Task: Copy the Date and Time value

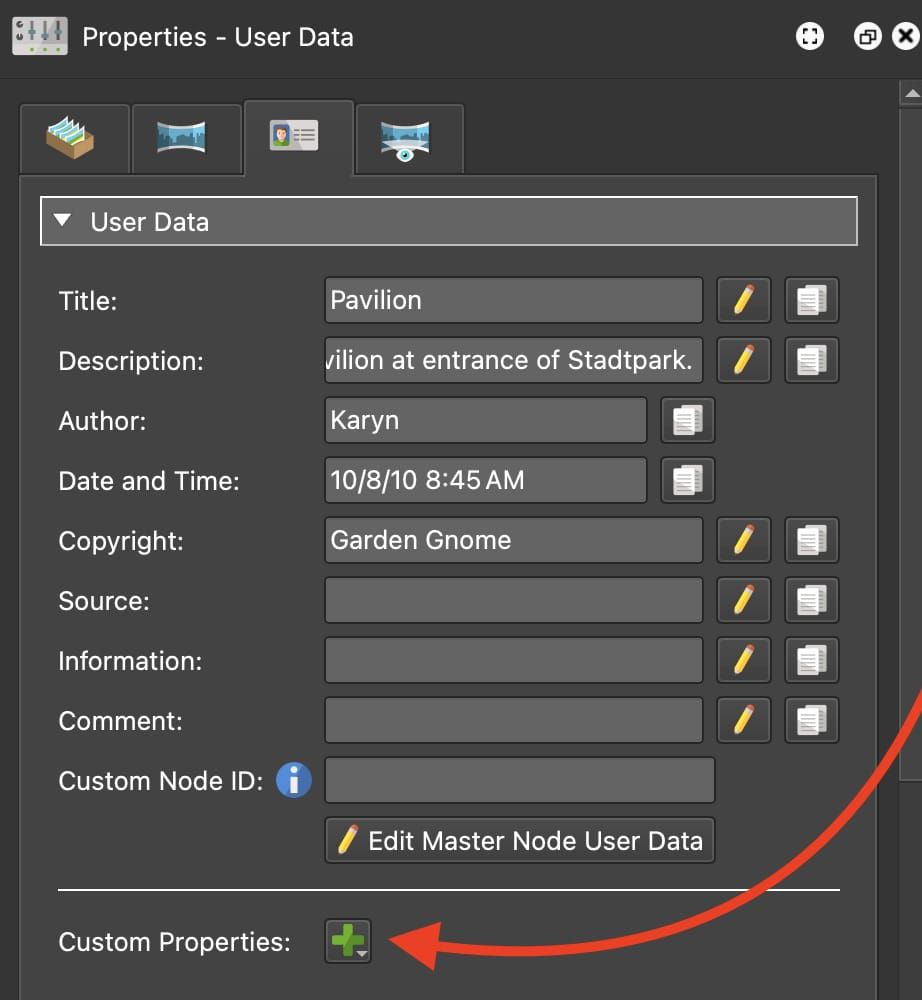Action: (687, 480)
